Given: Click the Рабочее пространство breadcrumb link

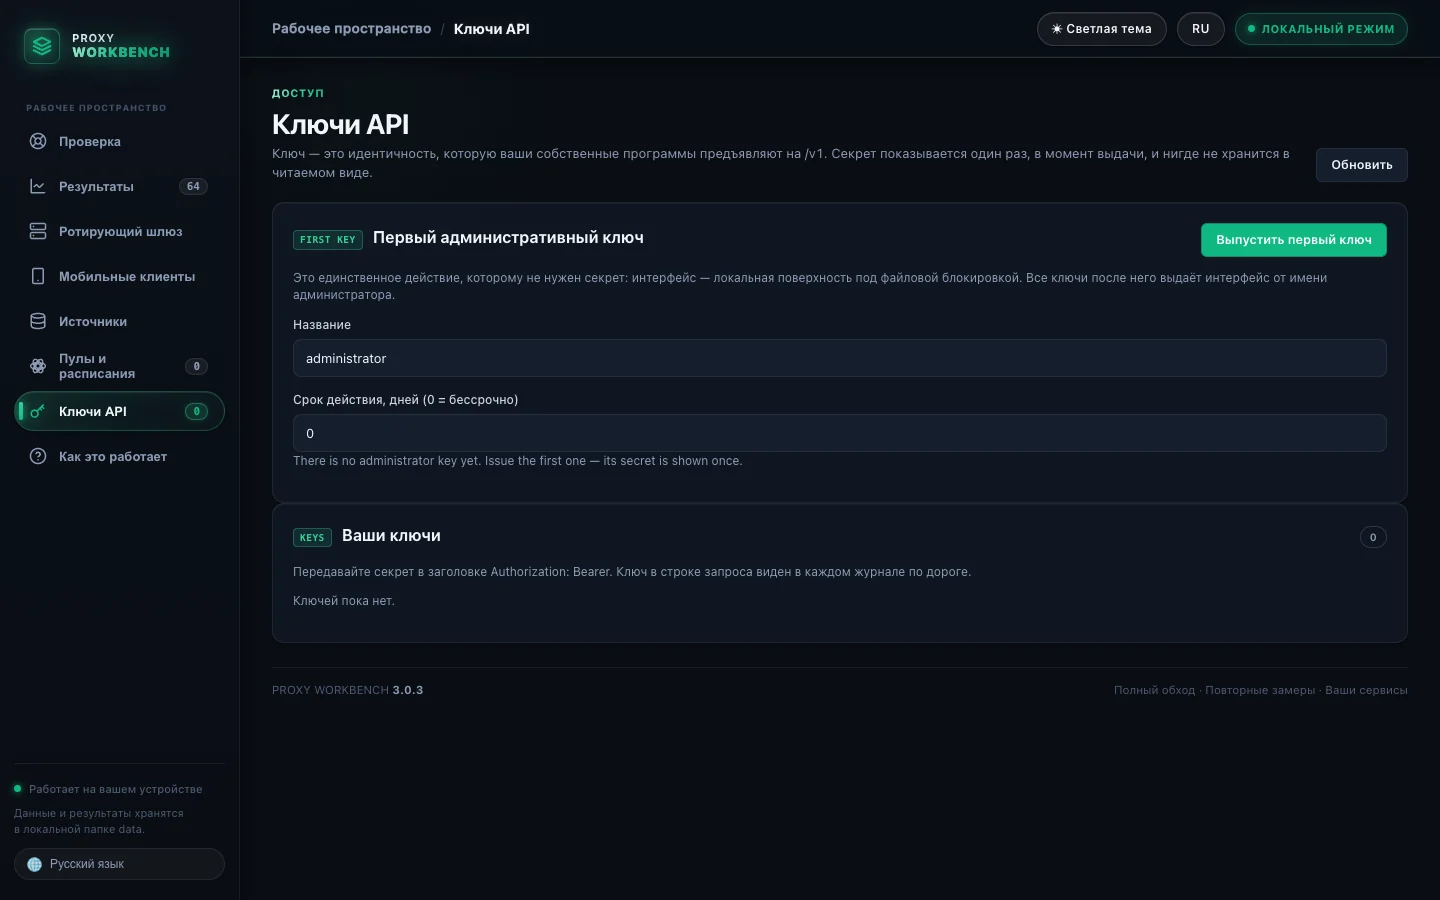Looking at the screenshot, I should (x=351, y=29).
